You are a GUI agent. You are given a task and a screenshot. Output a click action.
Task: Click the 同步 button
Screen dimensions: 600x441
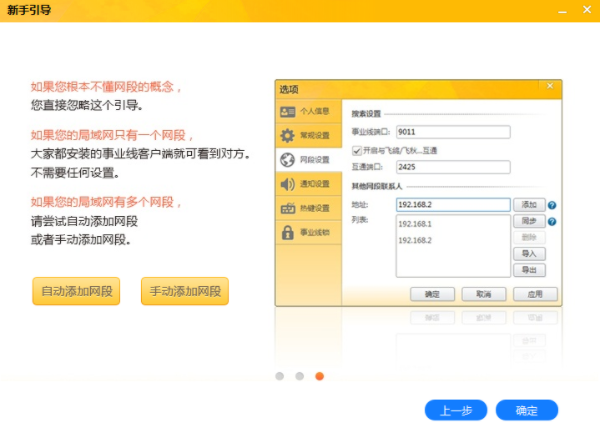529,221
